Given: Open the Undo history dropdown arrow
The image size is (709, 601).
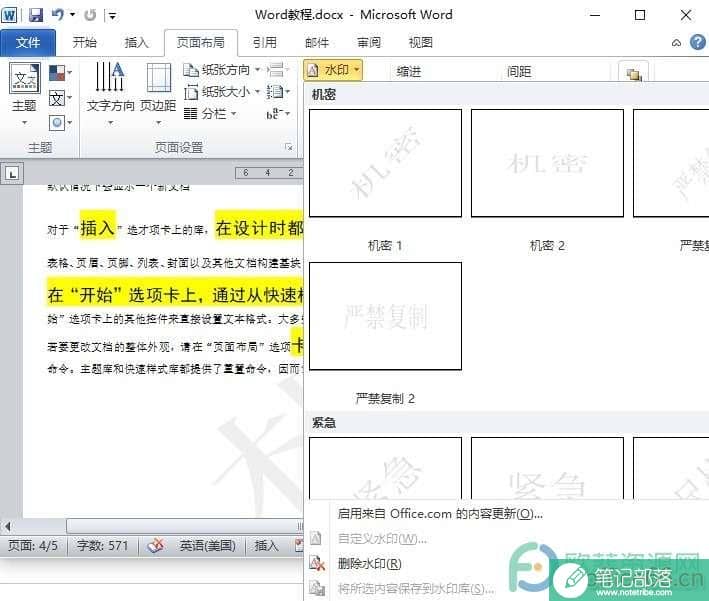Looking at the screenshot, I should (72, 15).
